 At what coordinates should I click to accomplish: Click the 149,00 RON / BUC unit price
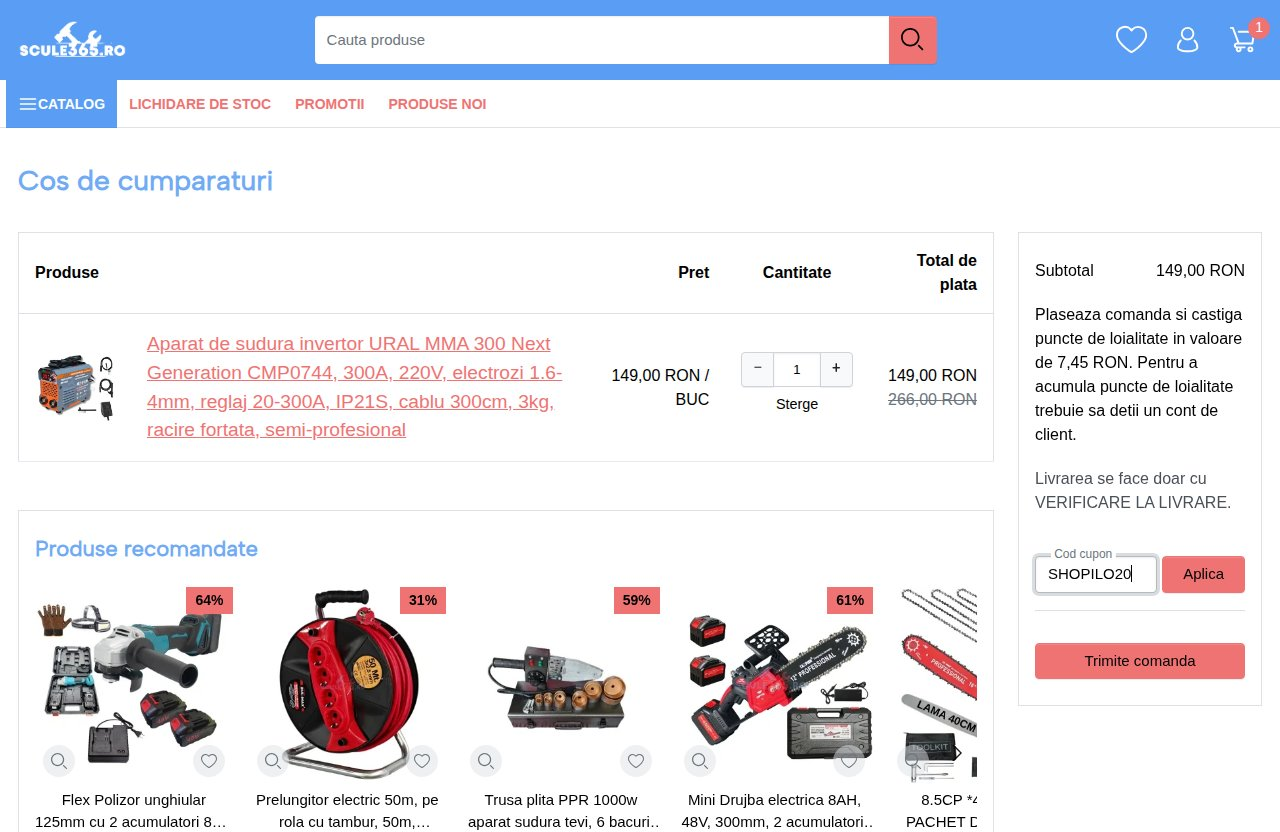(x=660, y=387)
